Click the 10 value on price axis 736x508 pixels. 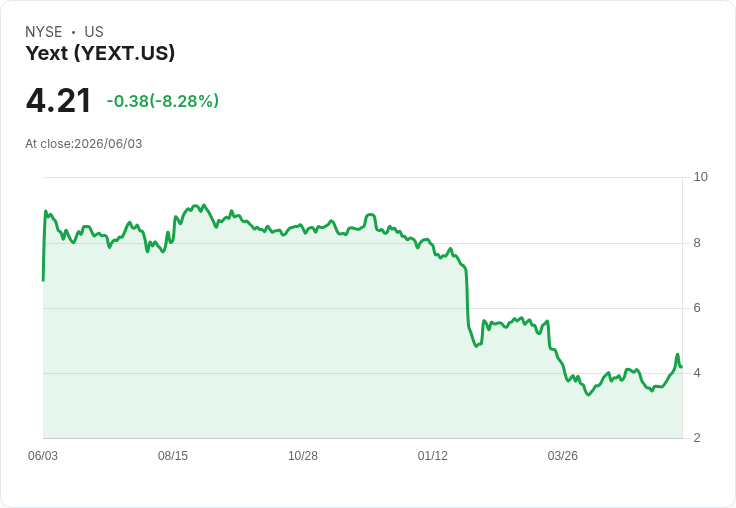(700, 177)
